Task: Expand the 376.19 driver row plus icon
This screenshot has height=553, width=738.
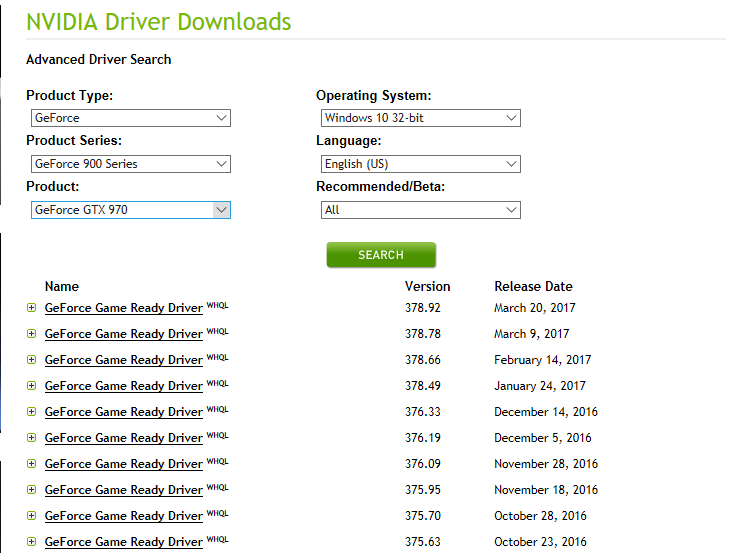Action: coord(32,438)
